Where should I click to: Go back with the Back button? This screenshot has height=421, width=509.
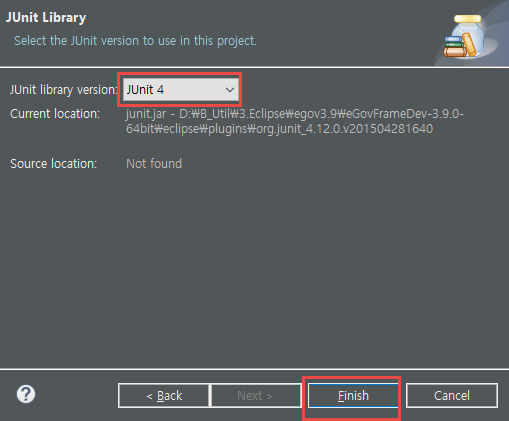[x=164, y=396]
